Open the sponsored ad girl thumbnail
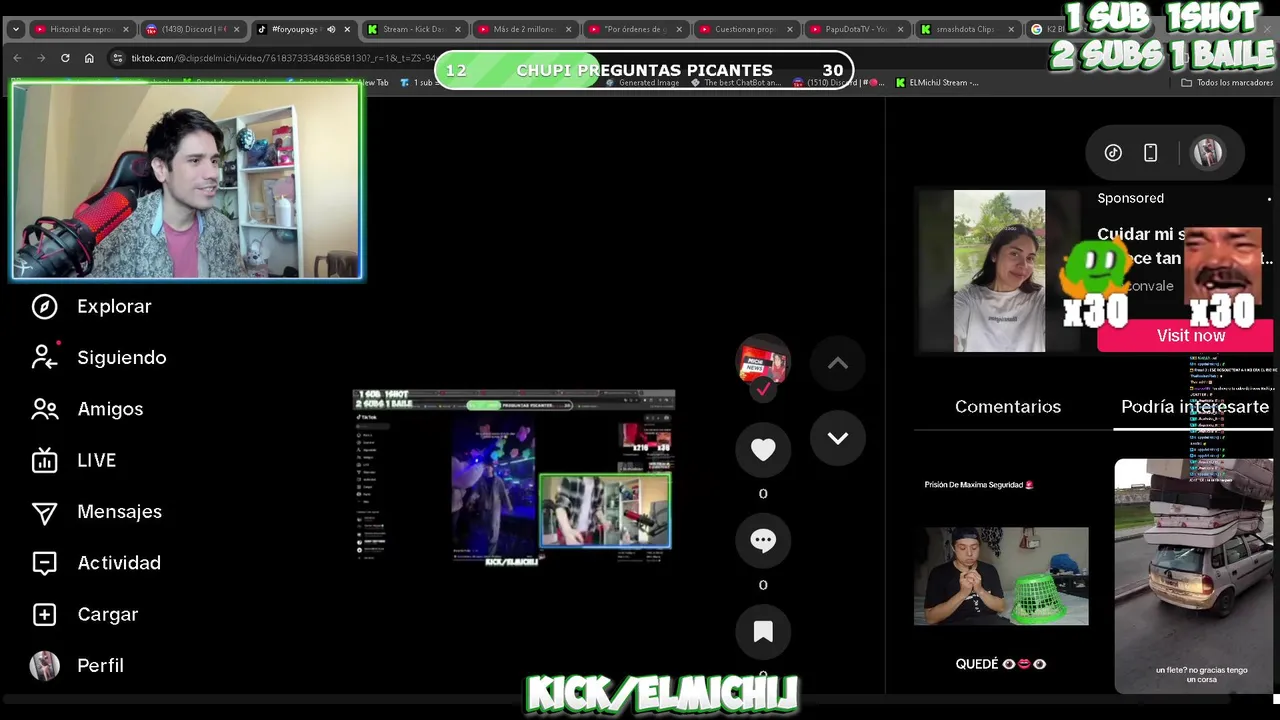This screenshot has width=1280, height=720. [x=999, y=271]
